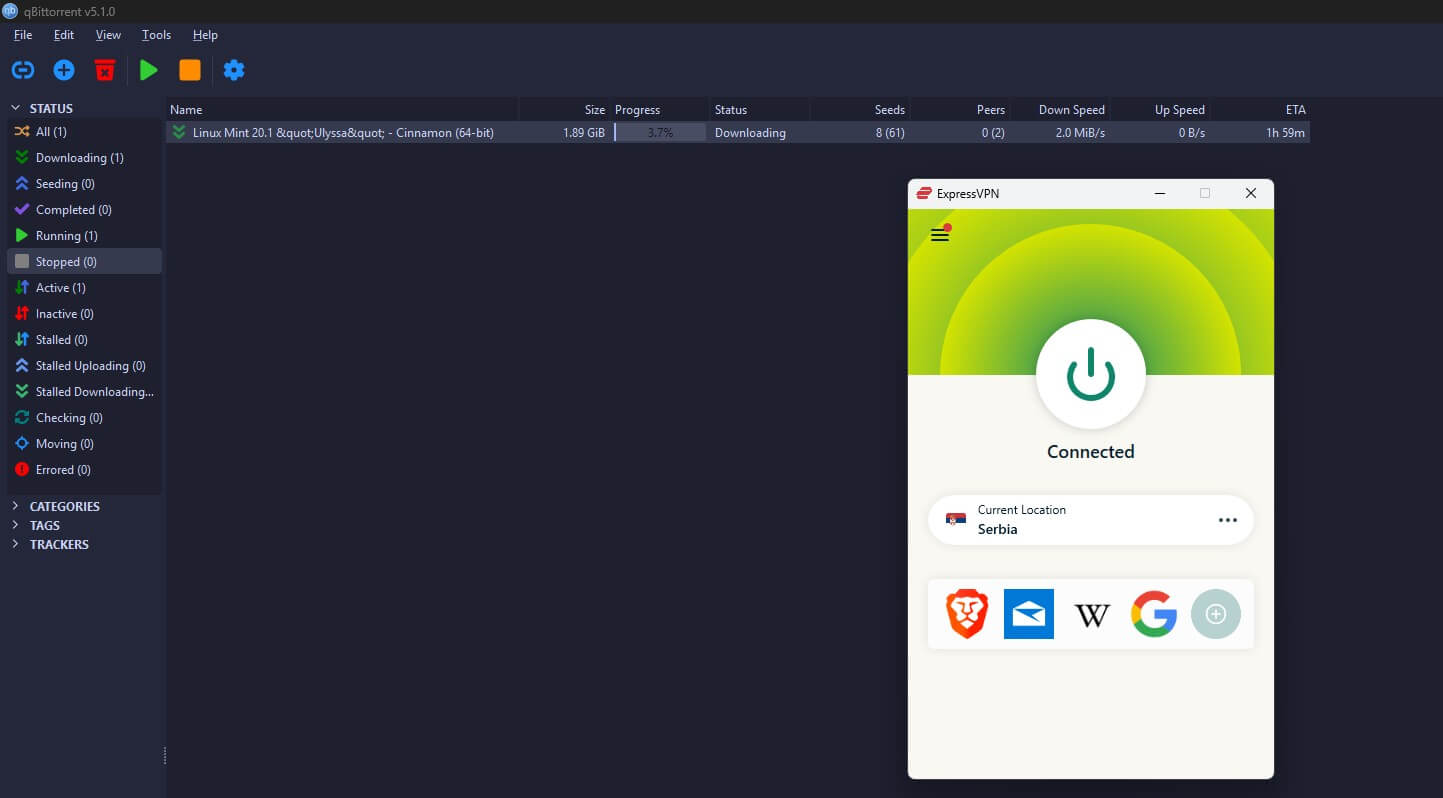Open the ExpressVPN hamburger menu
This screenshot has height=798, width=1443.
point(939,234)
